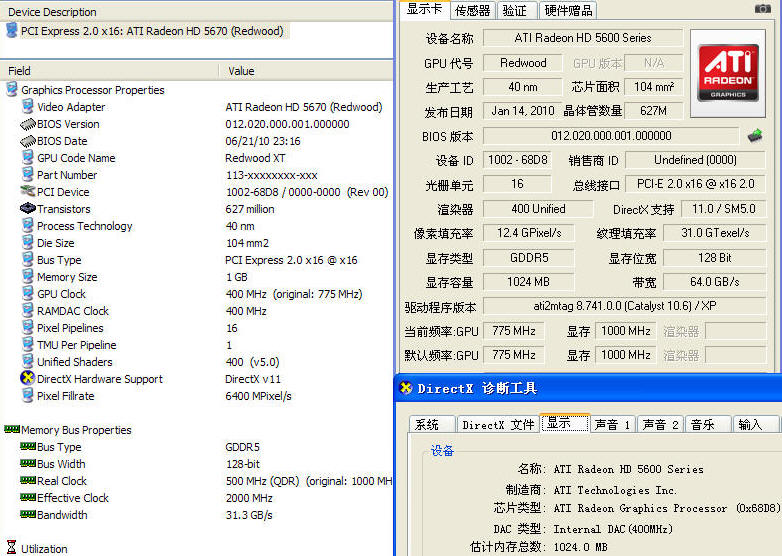Click the Utilization hourglass icon
Image resolution: width=782 pixels, height=556 pixels.
click(11, 547)
